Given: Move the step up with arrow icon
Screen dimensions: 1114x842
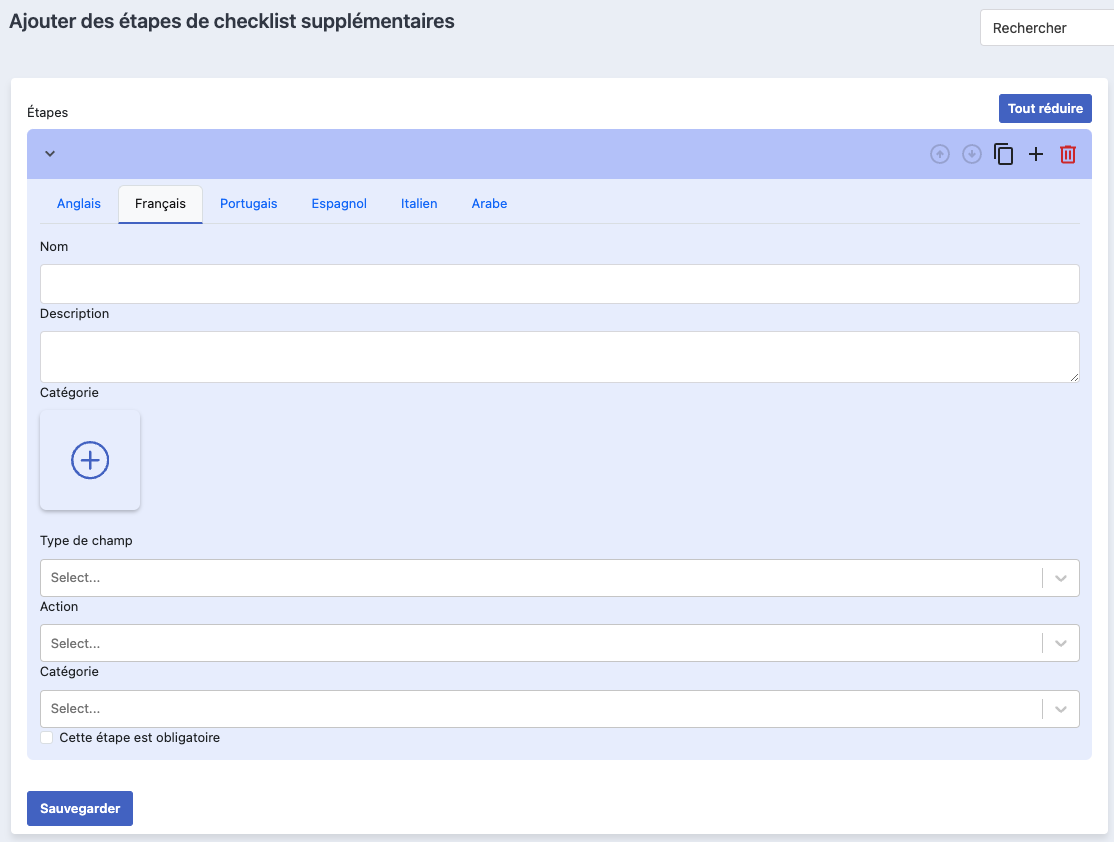Looking at the screenshot, I should pos(939,154).
